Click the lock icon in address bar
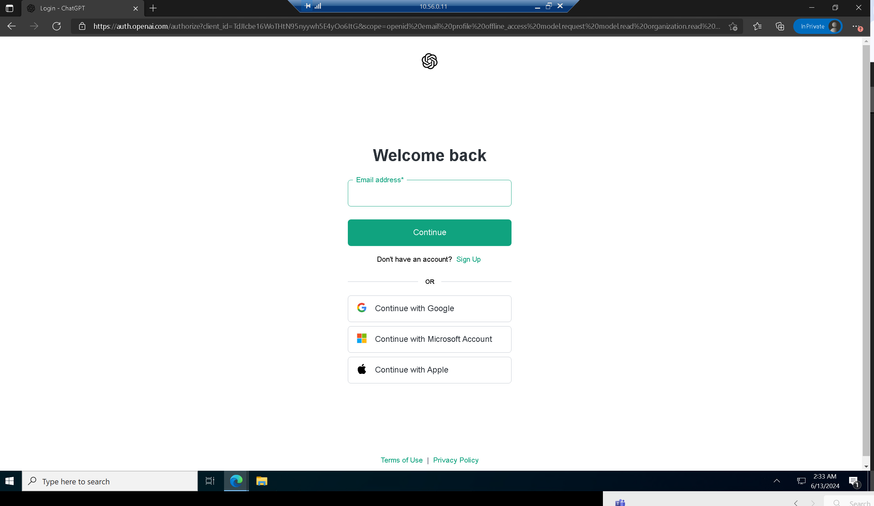Screen dimensions: 874x506 pos(82,26)
